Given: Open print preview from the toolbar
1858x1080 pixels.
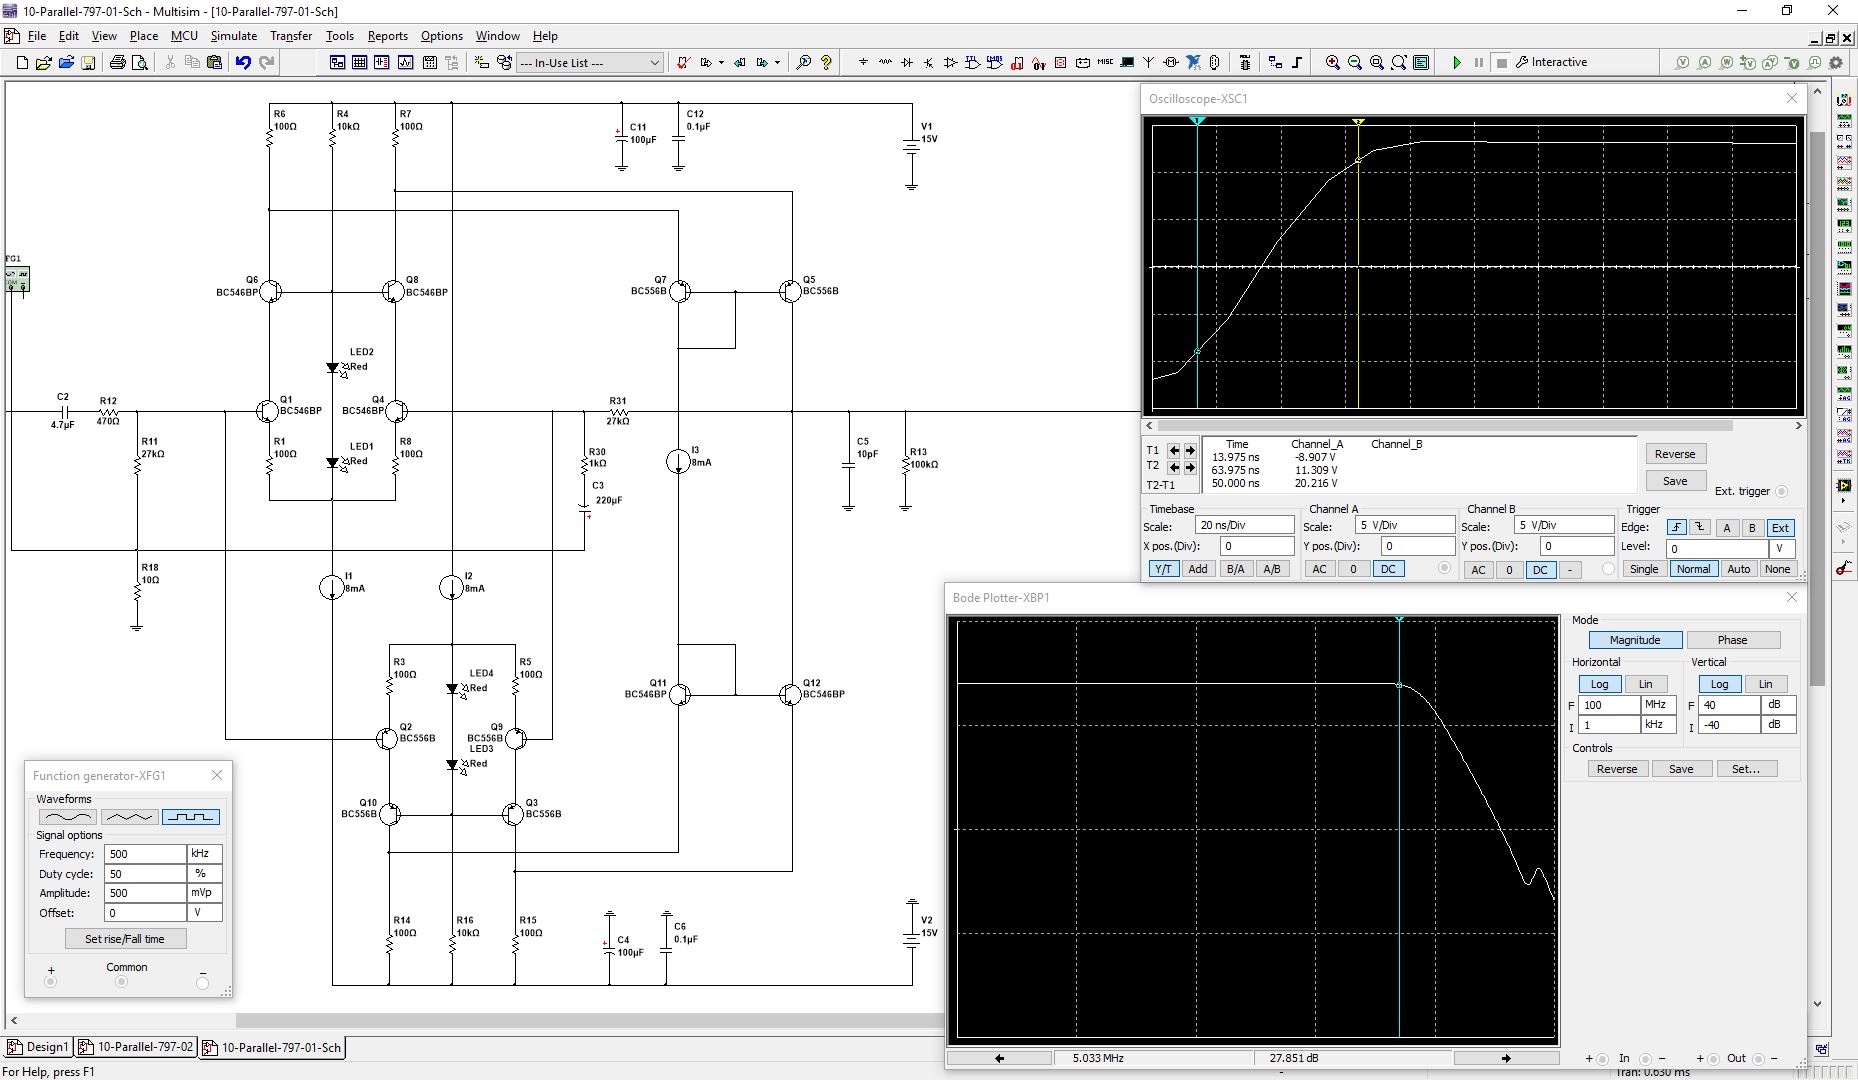Looking at the screenshot, I should (140, 62).
